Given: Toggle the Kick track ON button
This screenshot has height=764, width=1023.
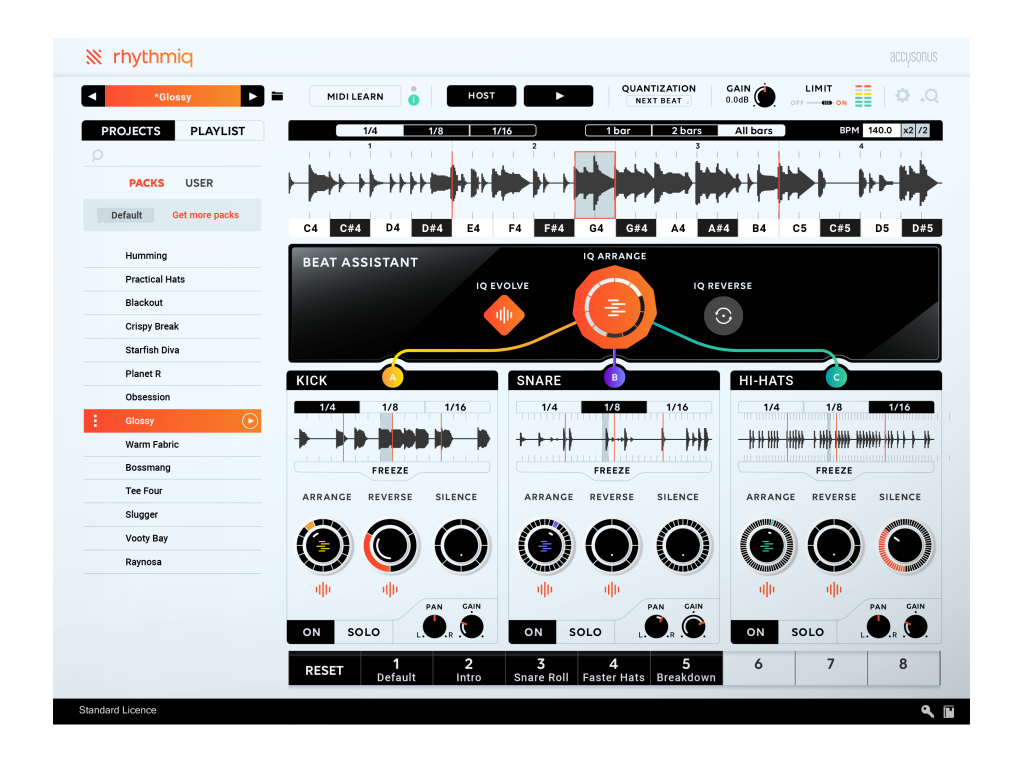Looking at the screenshot, I should pyautogui.click(x=312, y=632).
